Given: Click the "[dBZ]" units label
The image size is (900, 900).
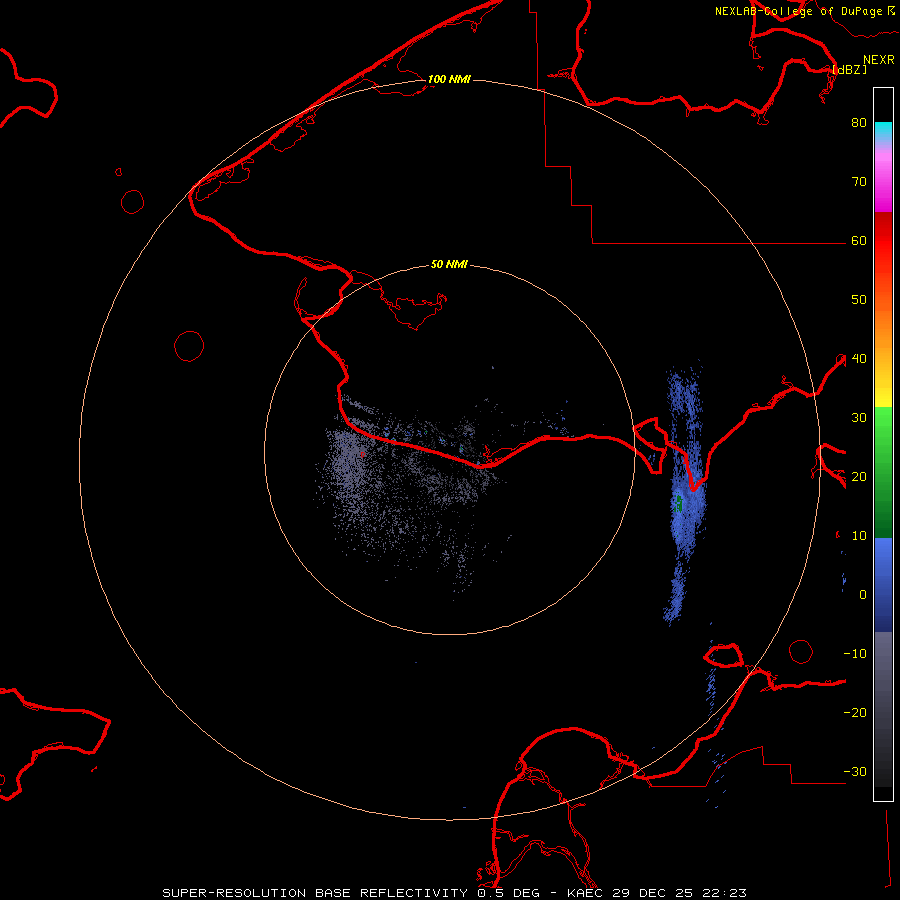Looking at the screenshot, I should click(x=850, y=69).
